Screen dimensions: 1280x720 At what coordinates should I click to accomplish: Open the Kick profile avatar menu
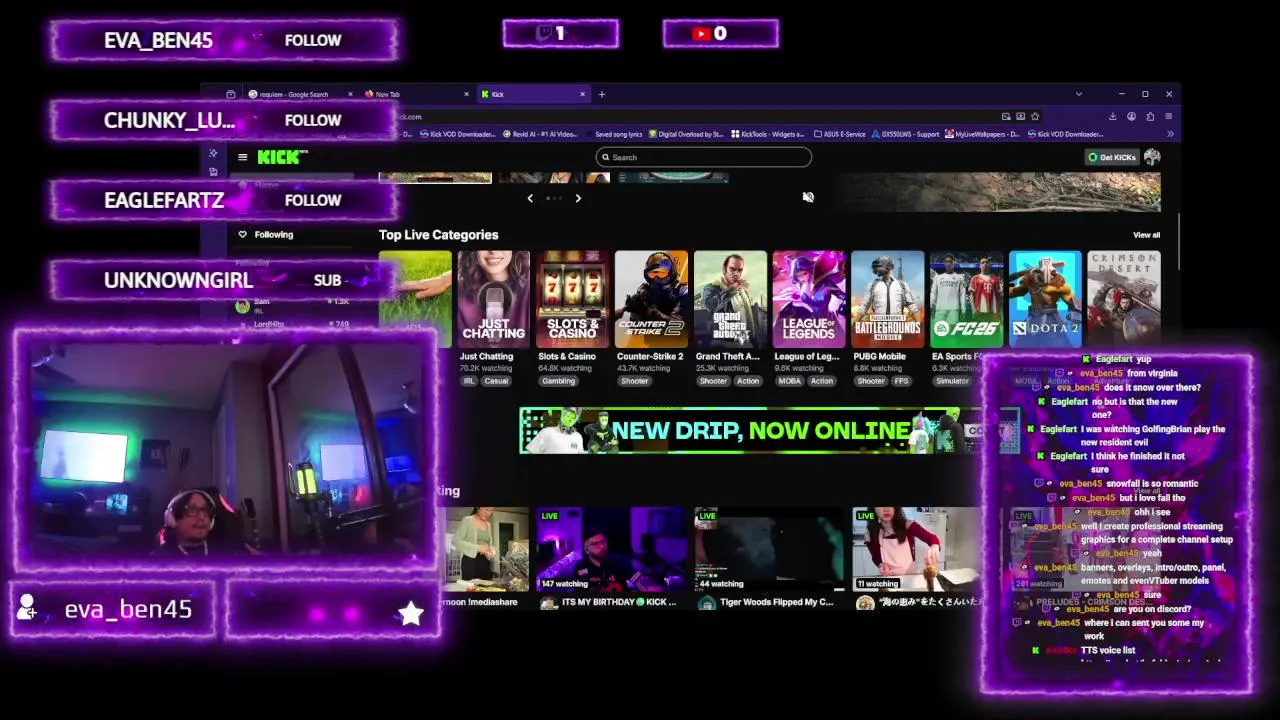point(1152,157)
